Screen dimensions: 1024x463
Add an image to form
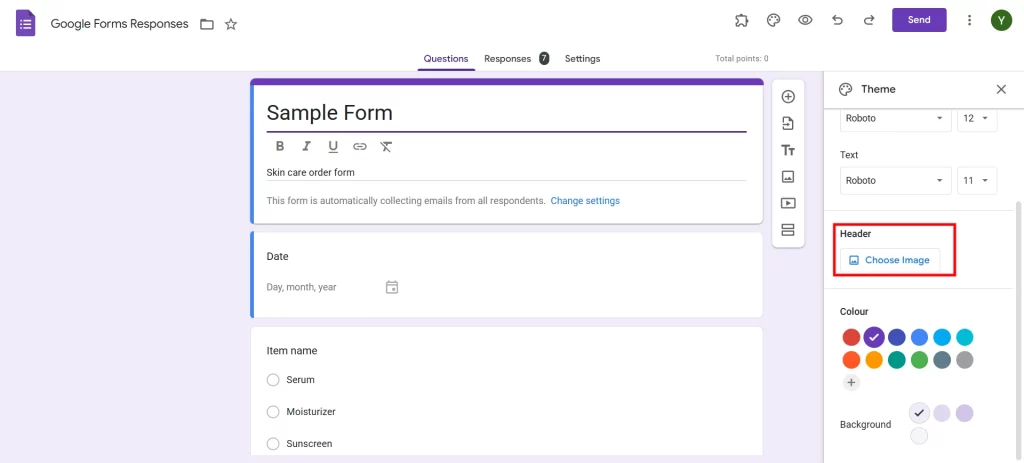pos(788,176)
